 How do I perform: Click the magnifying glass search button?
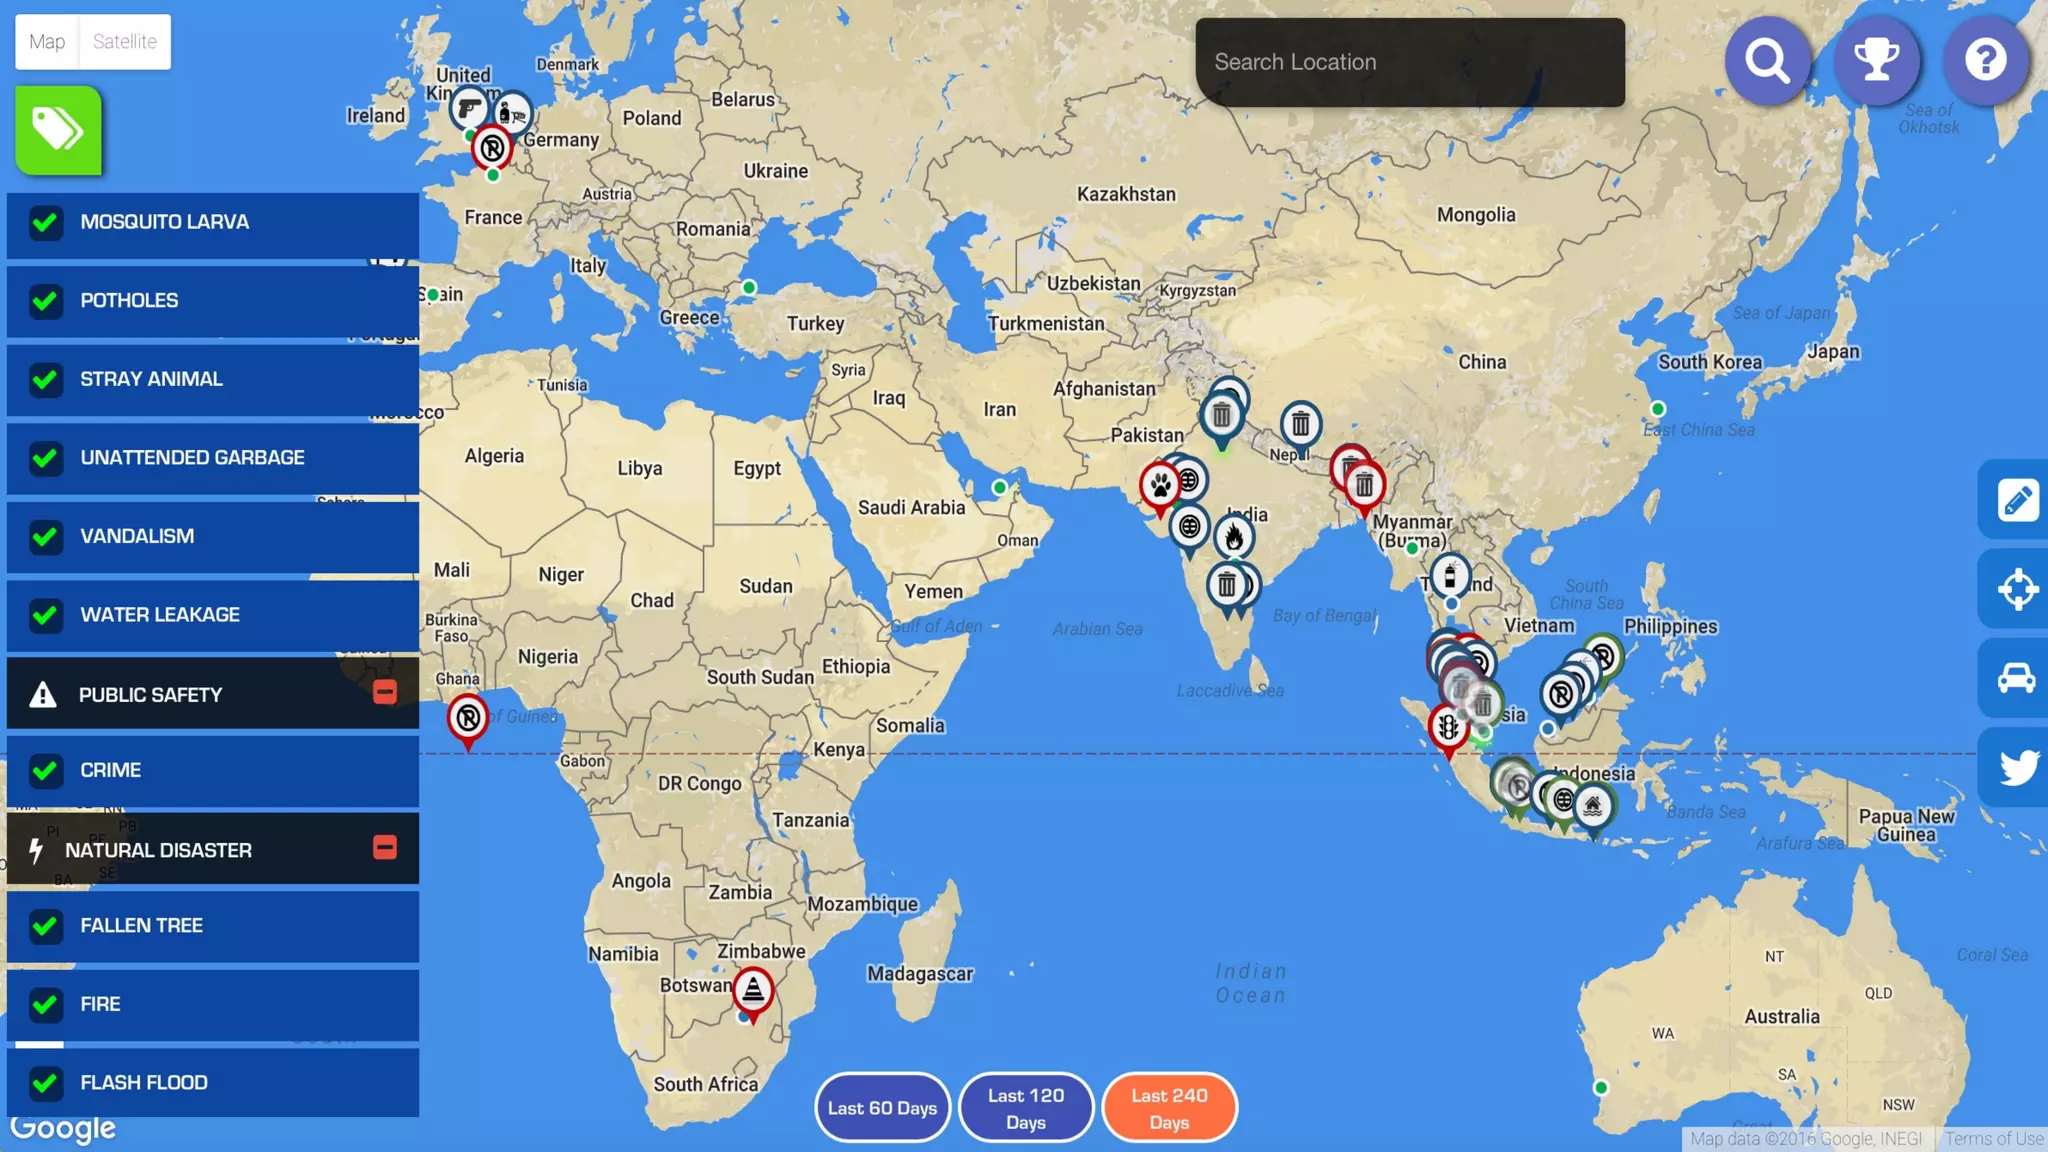(1767, 61)
